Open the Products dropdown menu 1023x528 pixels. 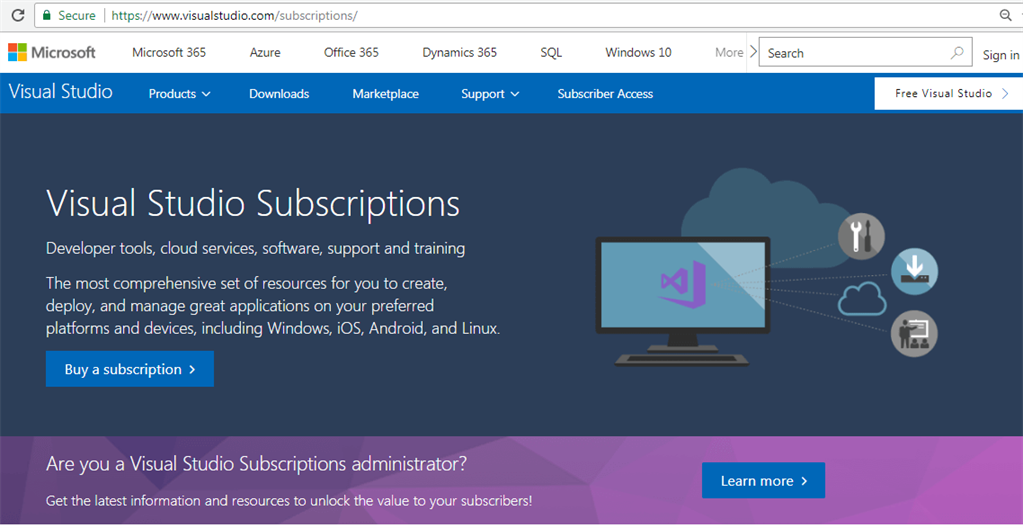[x=179, y=94]
